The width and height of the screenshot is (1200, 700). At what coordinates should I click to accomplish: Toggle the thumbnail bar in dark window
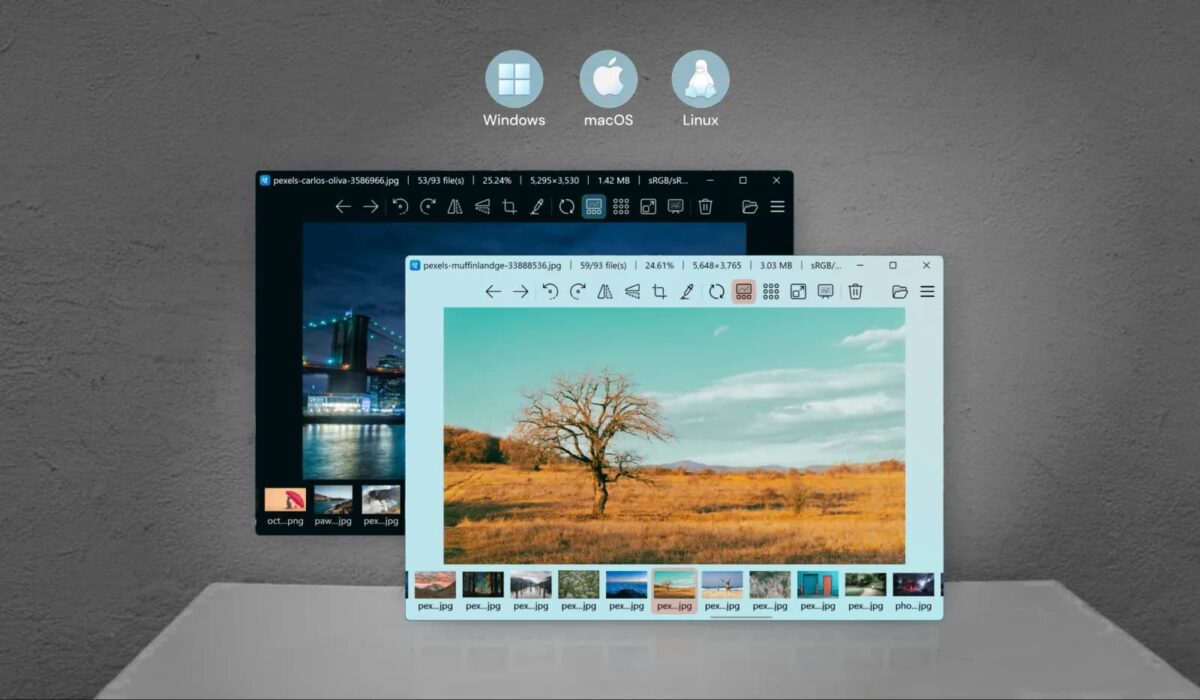tap(594, 206)
